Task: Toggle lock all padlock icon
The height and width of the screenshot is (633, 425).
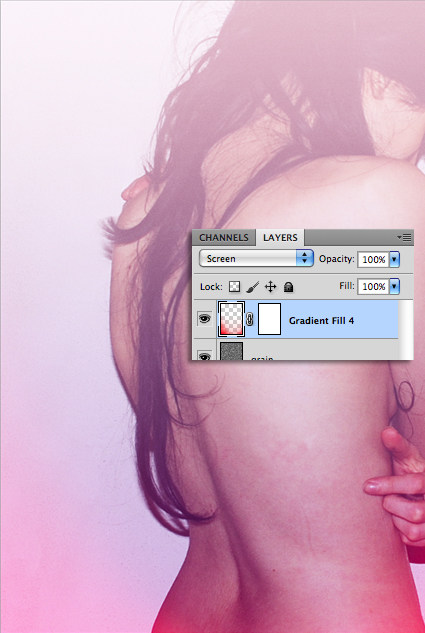Action: 288,287
